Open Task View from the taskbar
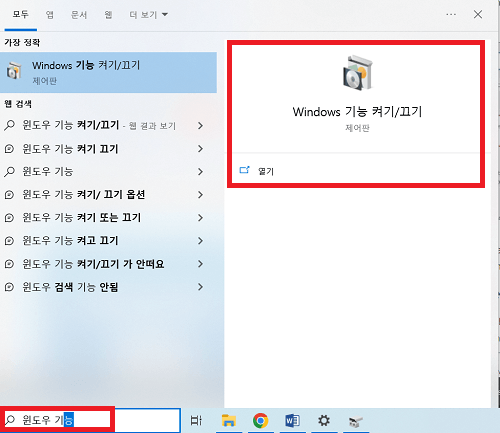 coord(196,420)
